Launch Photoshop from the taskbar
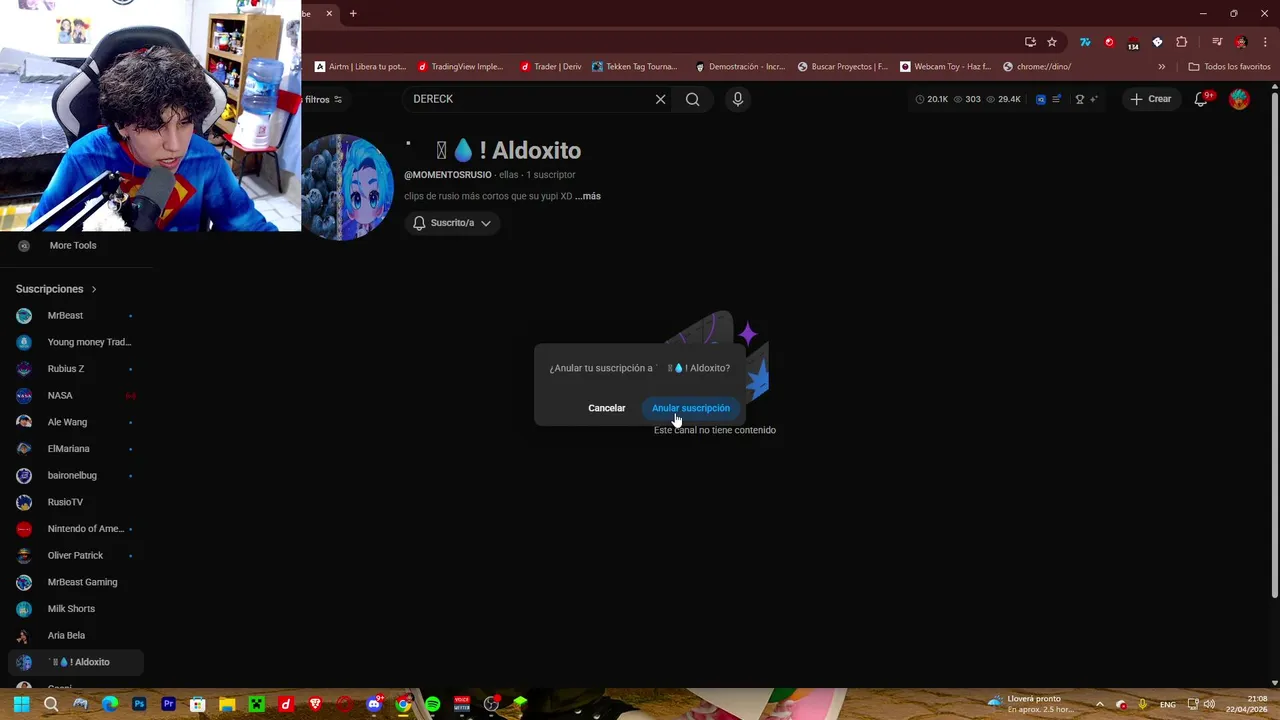This screenshot has width=1280, height=720. 139,704
